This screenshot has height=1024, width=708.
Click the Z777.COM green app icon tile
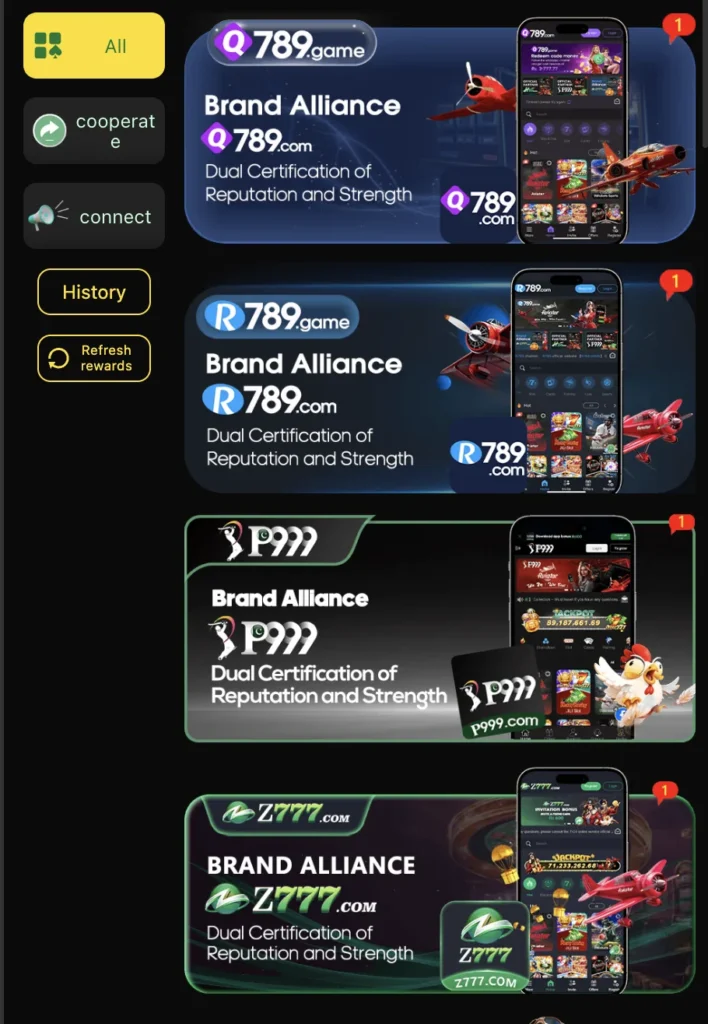485,947
